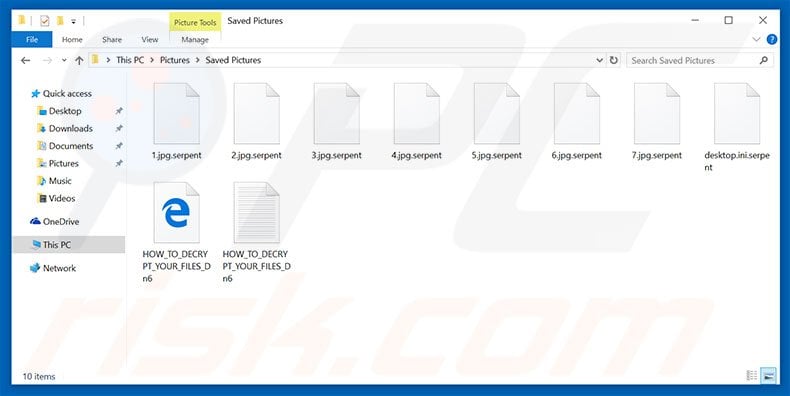The image size is (790, 396).
Task: Click the Picture Tools contextual tab
Action: (x=195, y=23)
